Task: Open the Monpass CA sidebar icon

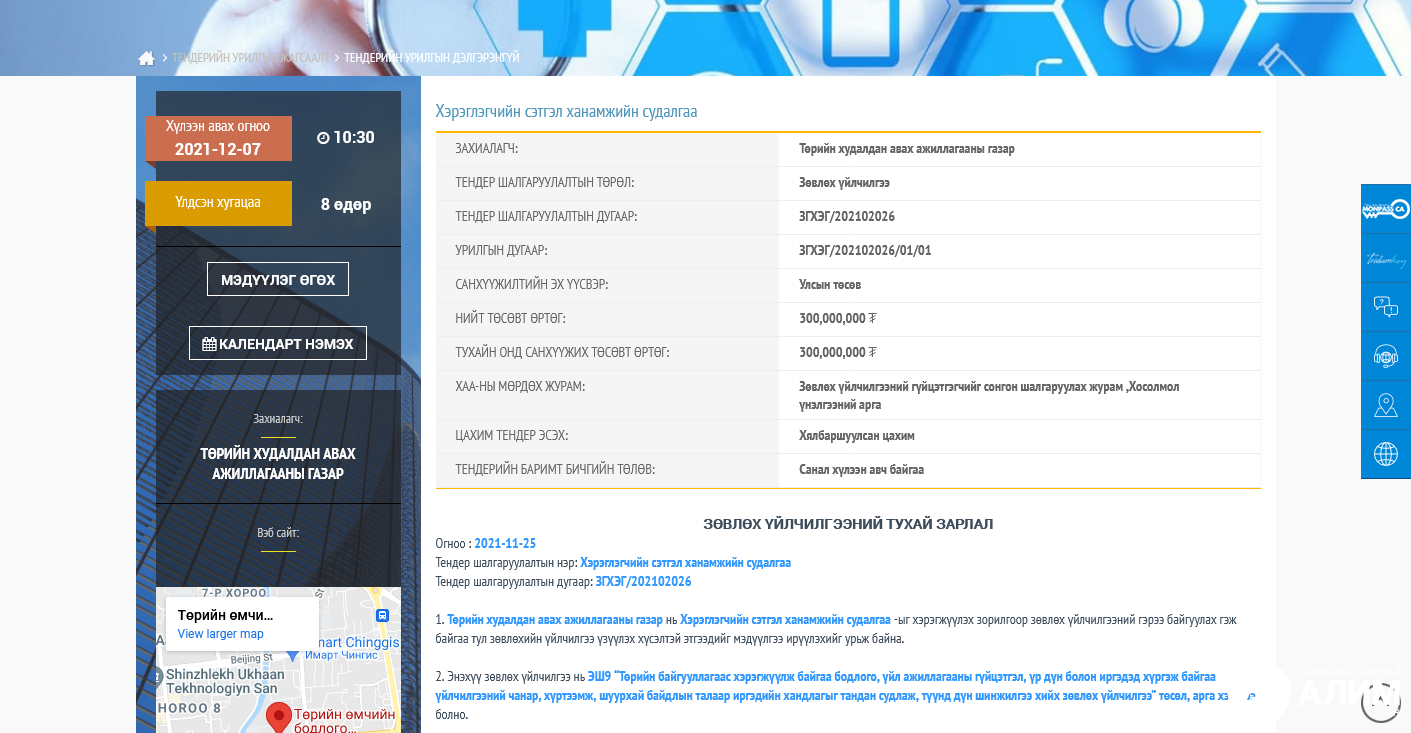Action: 1385,209
